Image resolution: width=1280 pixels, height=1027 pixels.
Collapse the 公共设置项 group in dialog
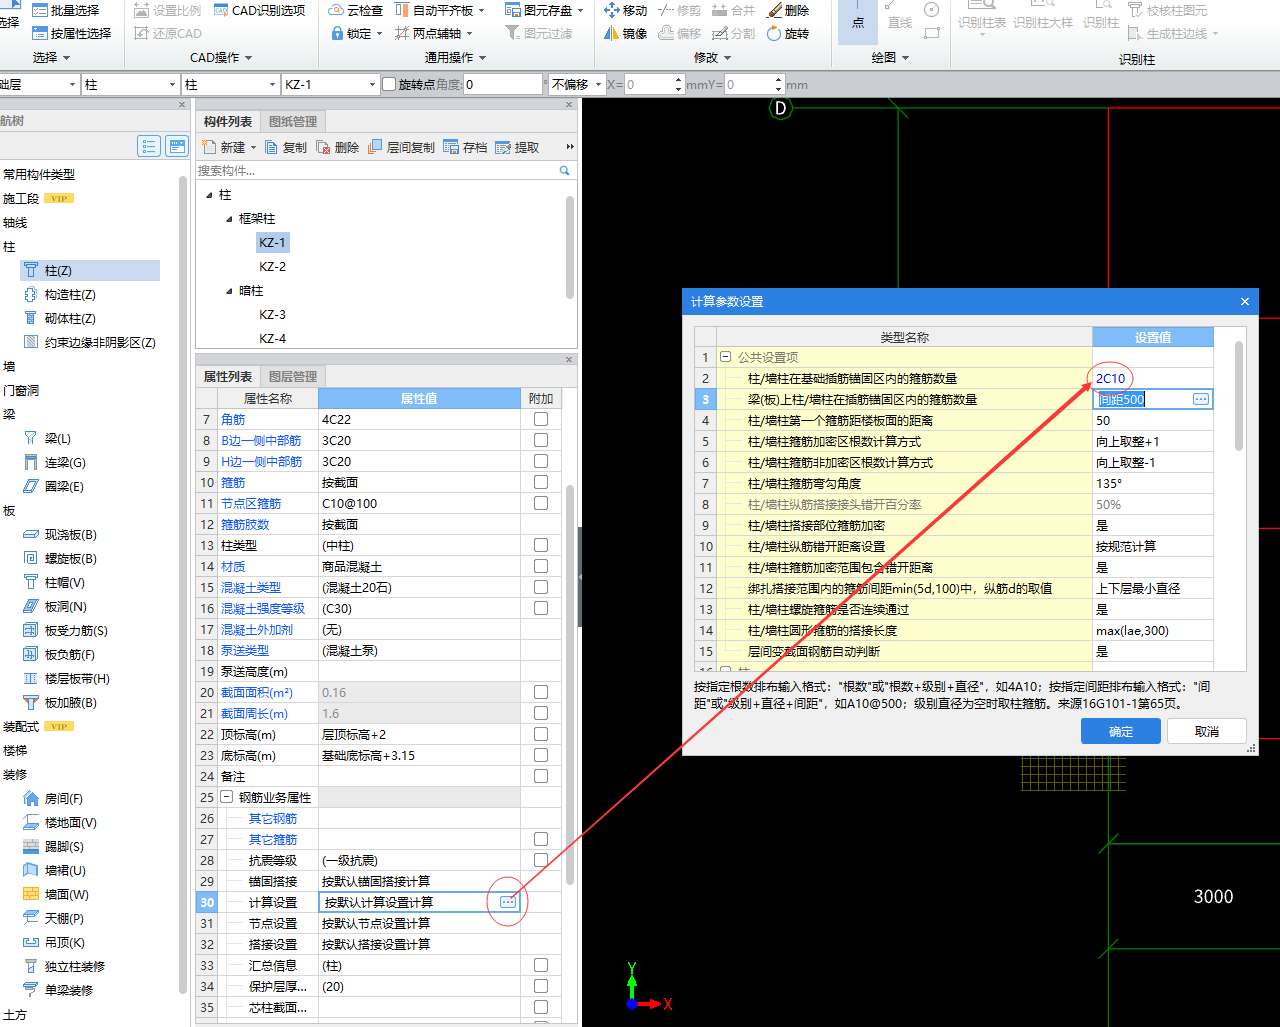click(725, 357)
